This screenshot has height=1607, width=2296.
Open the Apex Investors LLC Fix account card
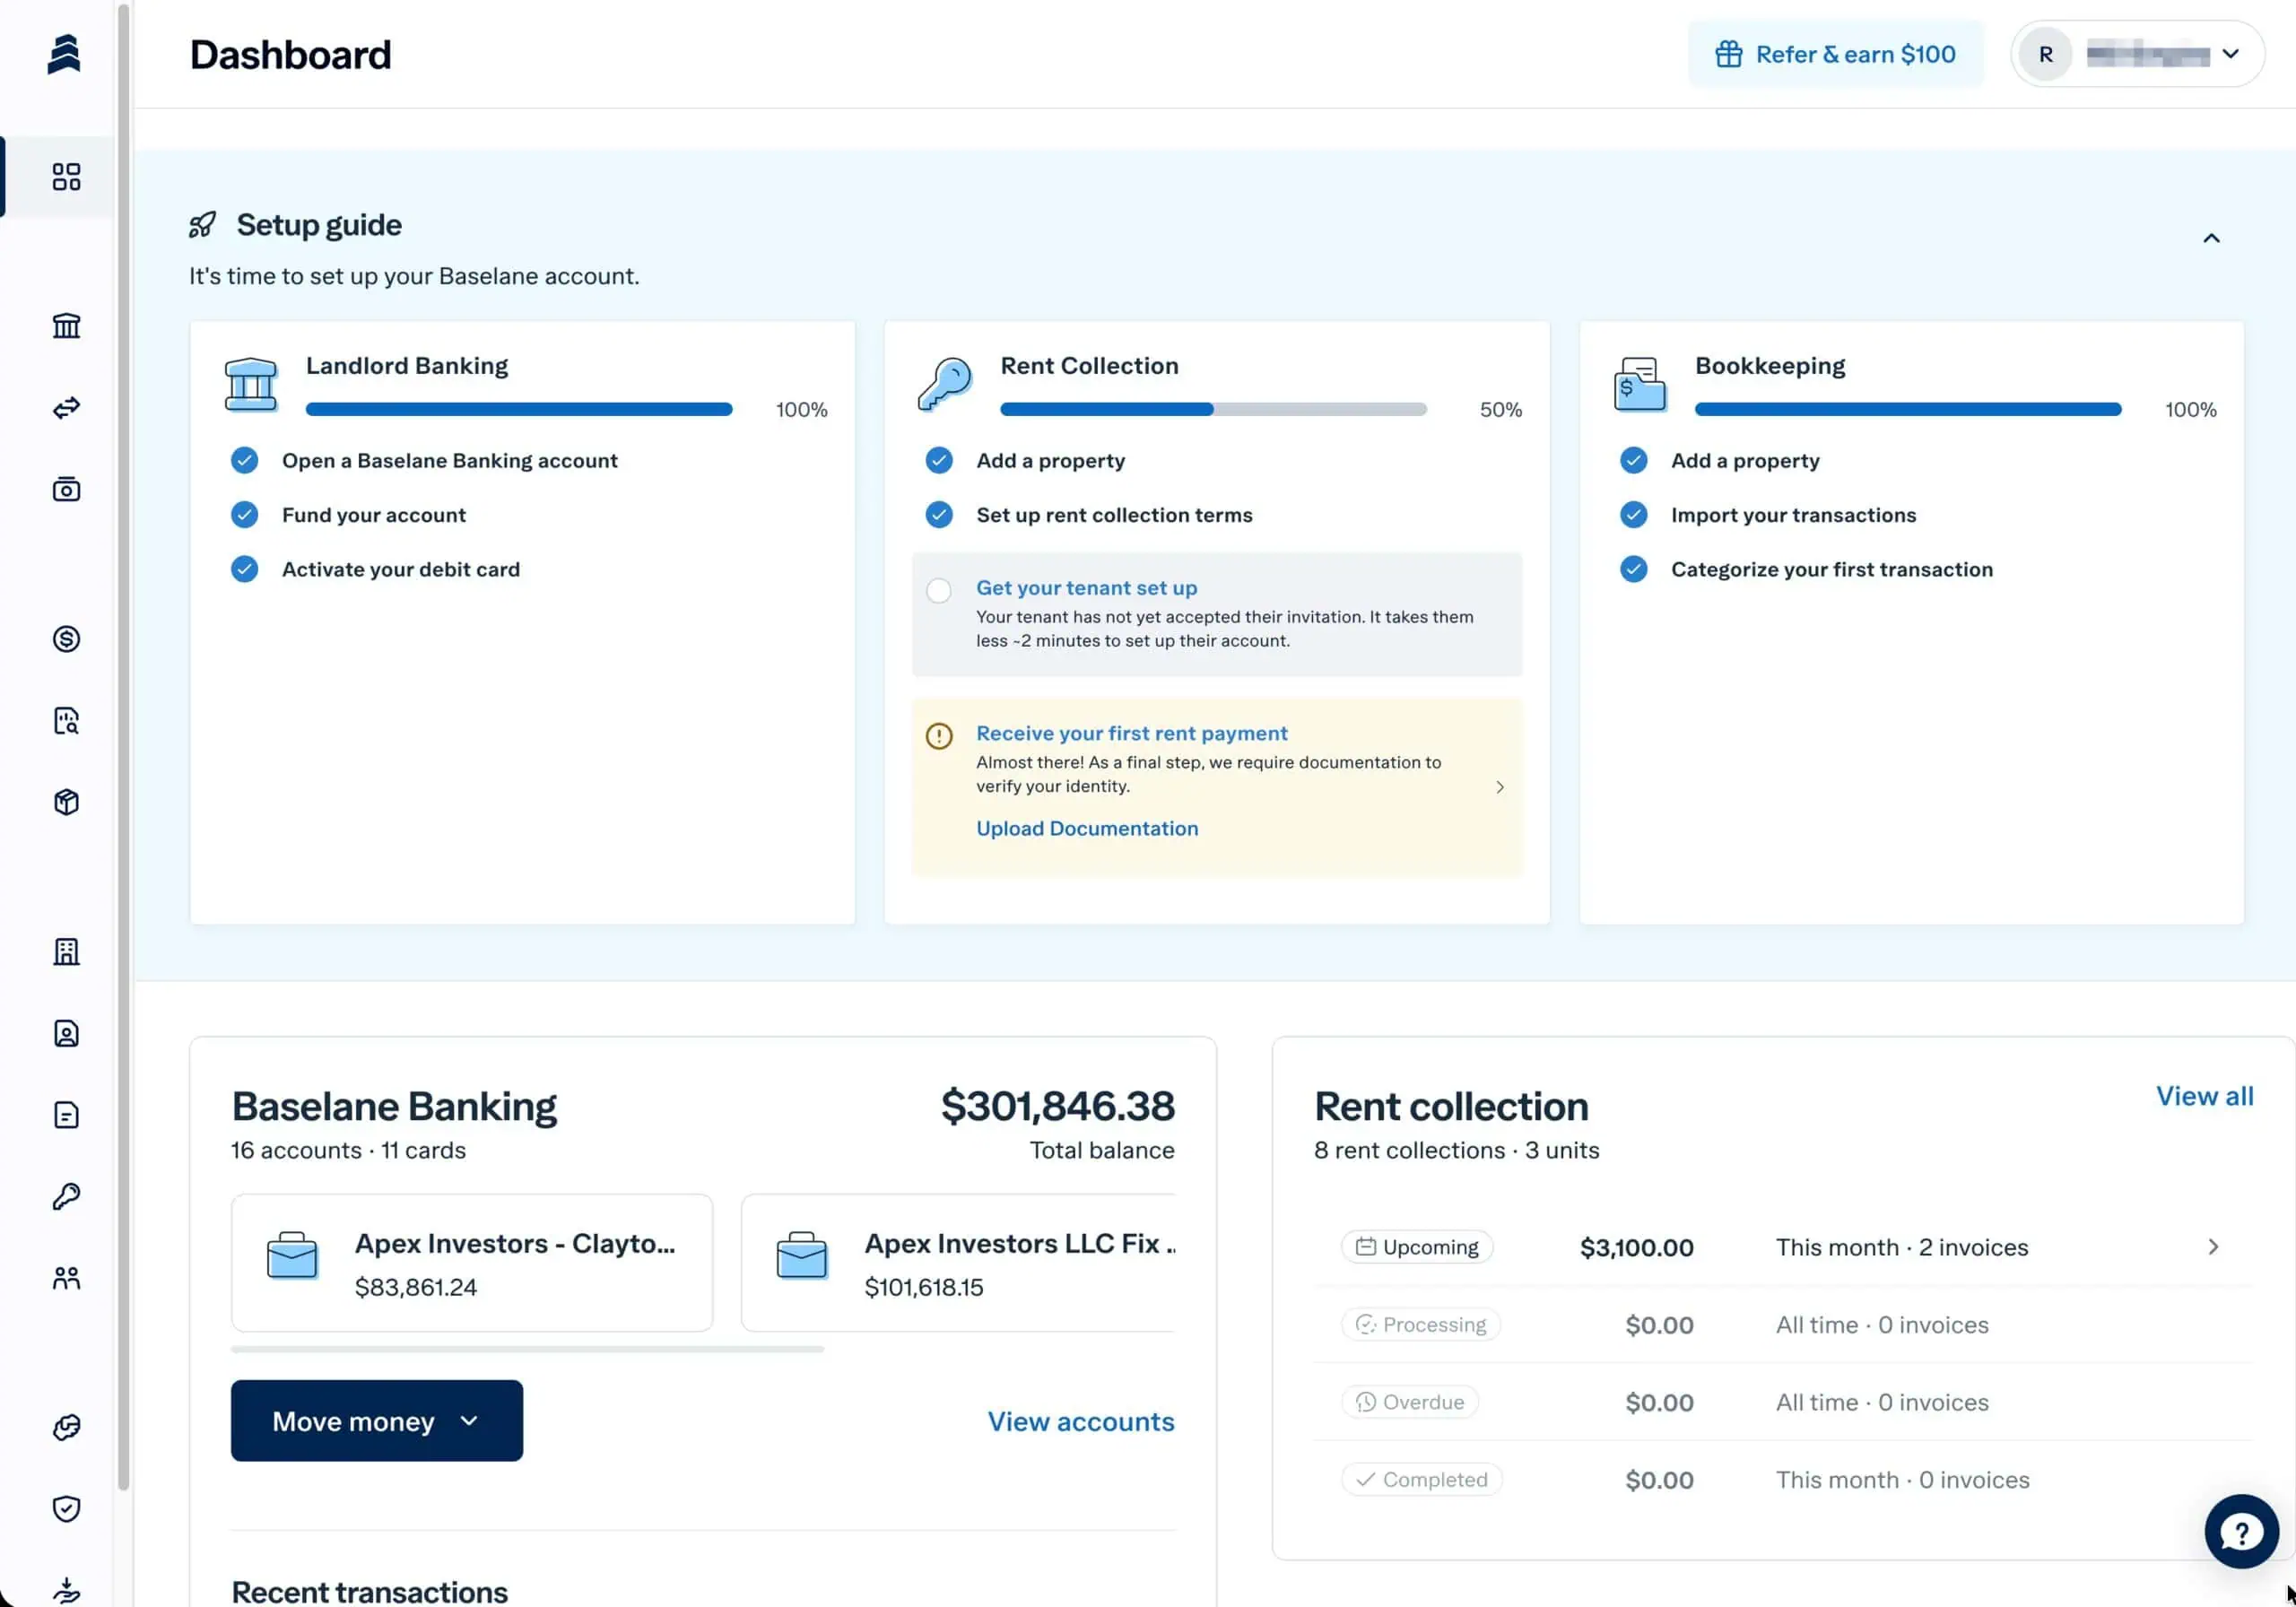tap(958, 1263)
